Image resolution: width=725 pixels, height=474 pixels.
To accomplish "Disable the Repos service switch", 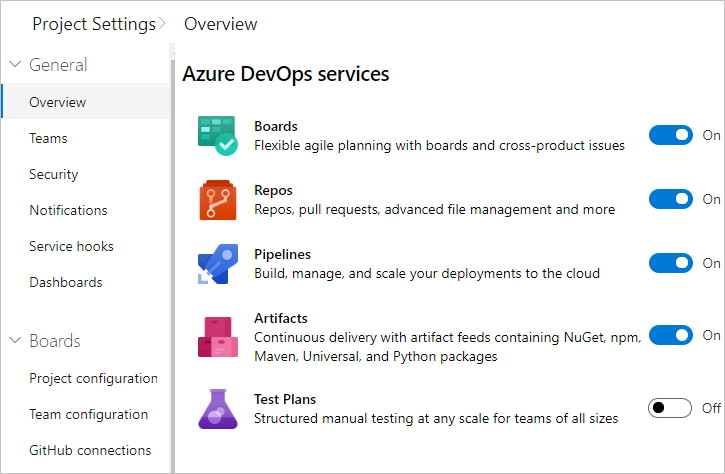I will pyautogui.click(x=670, y=199).
